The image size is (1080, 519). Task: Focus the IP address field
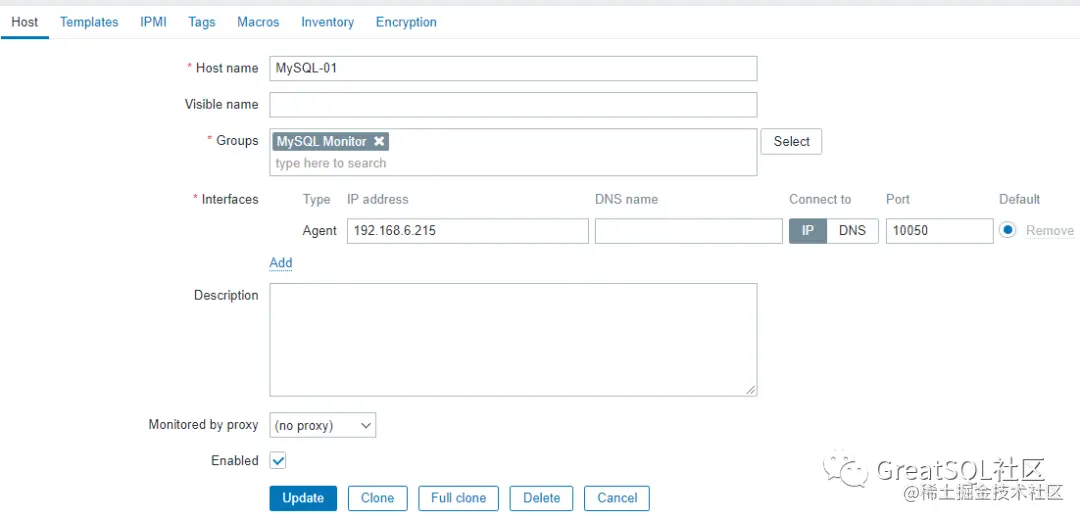[468, 231]
